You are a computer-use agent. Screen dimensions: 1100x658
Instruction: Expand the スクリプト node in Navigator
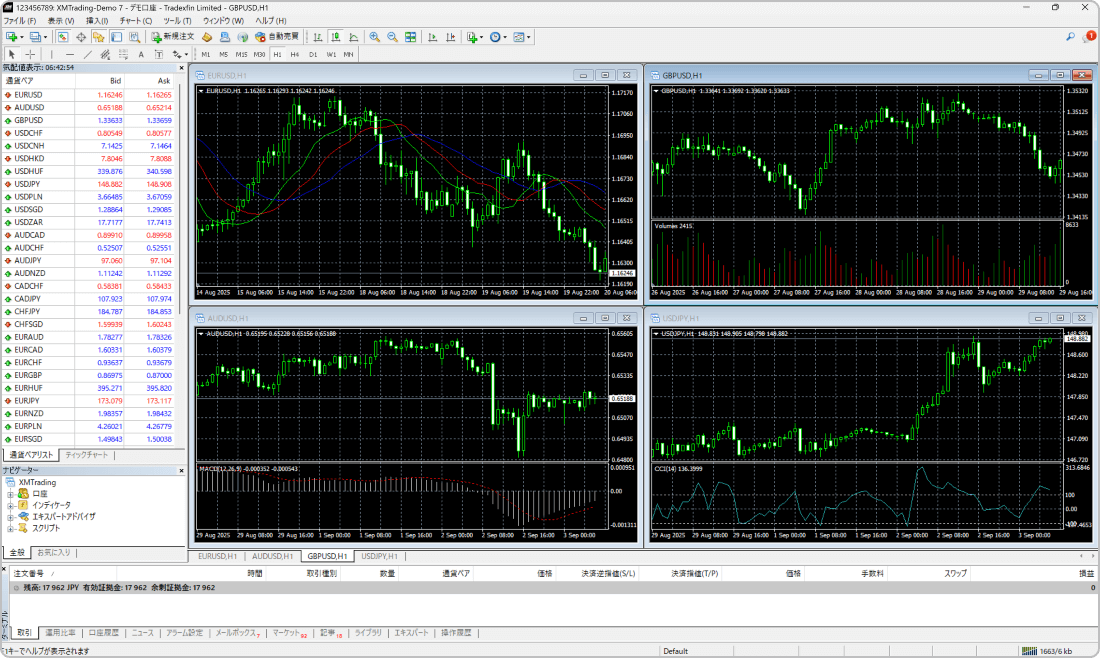11,528
